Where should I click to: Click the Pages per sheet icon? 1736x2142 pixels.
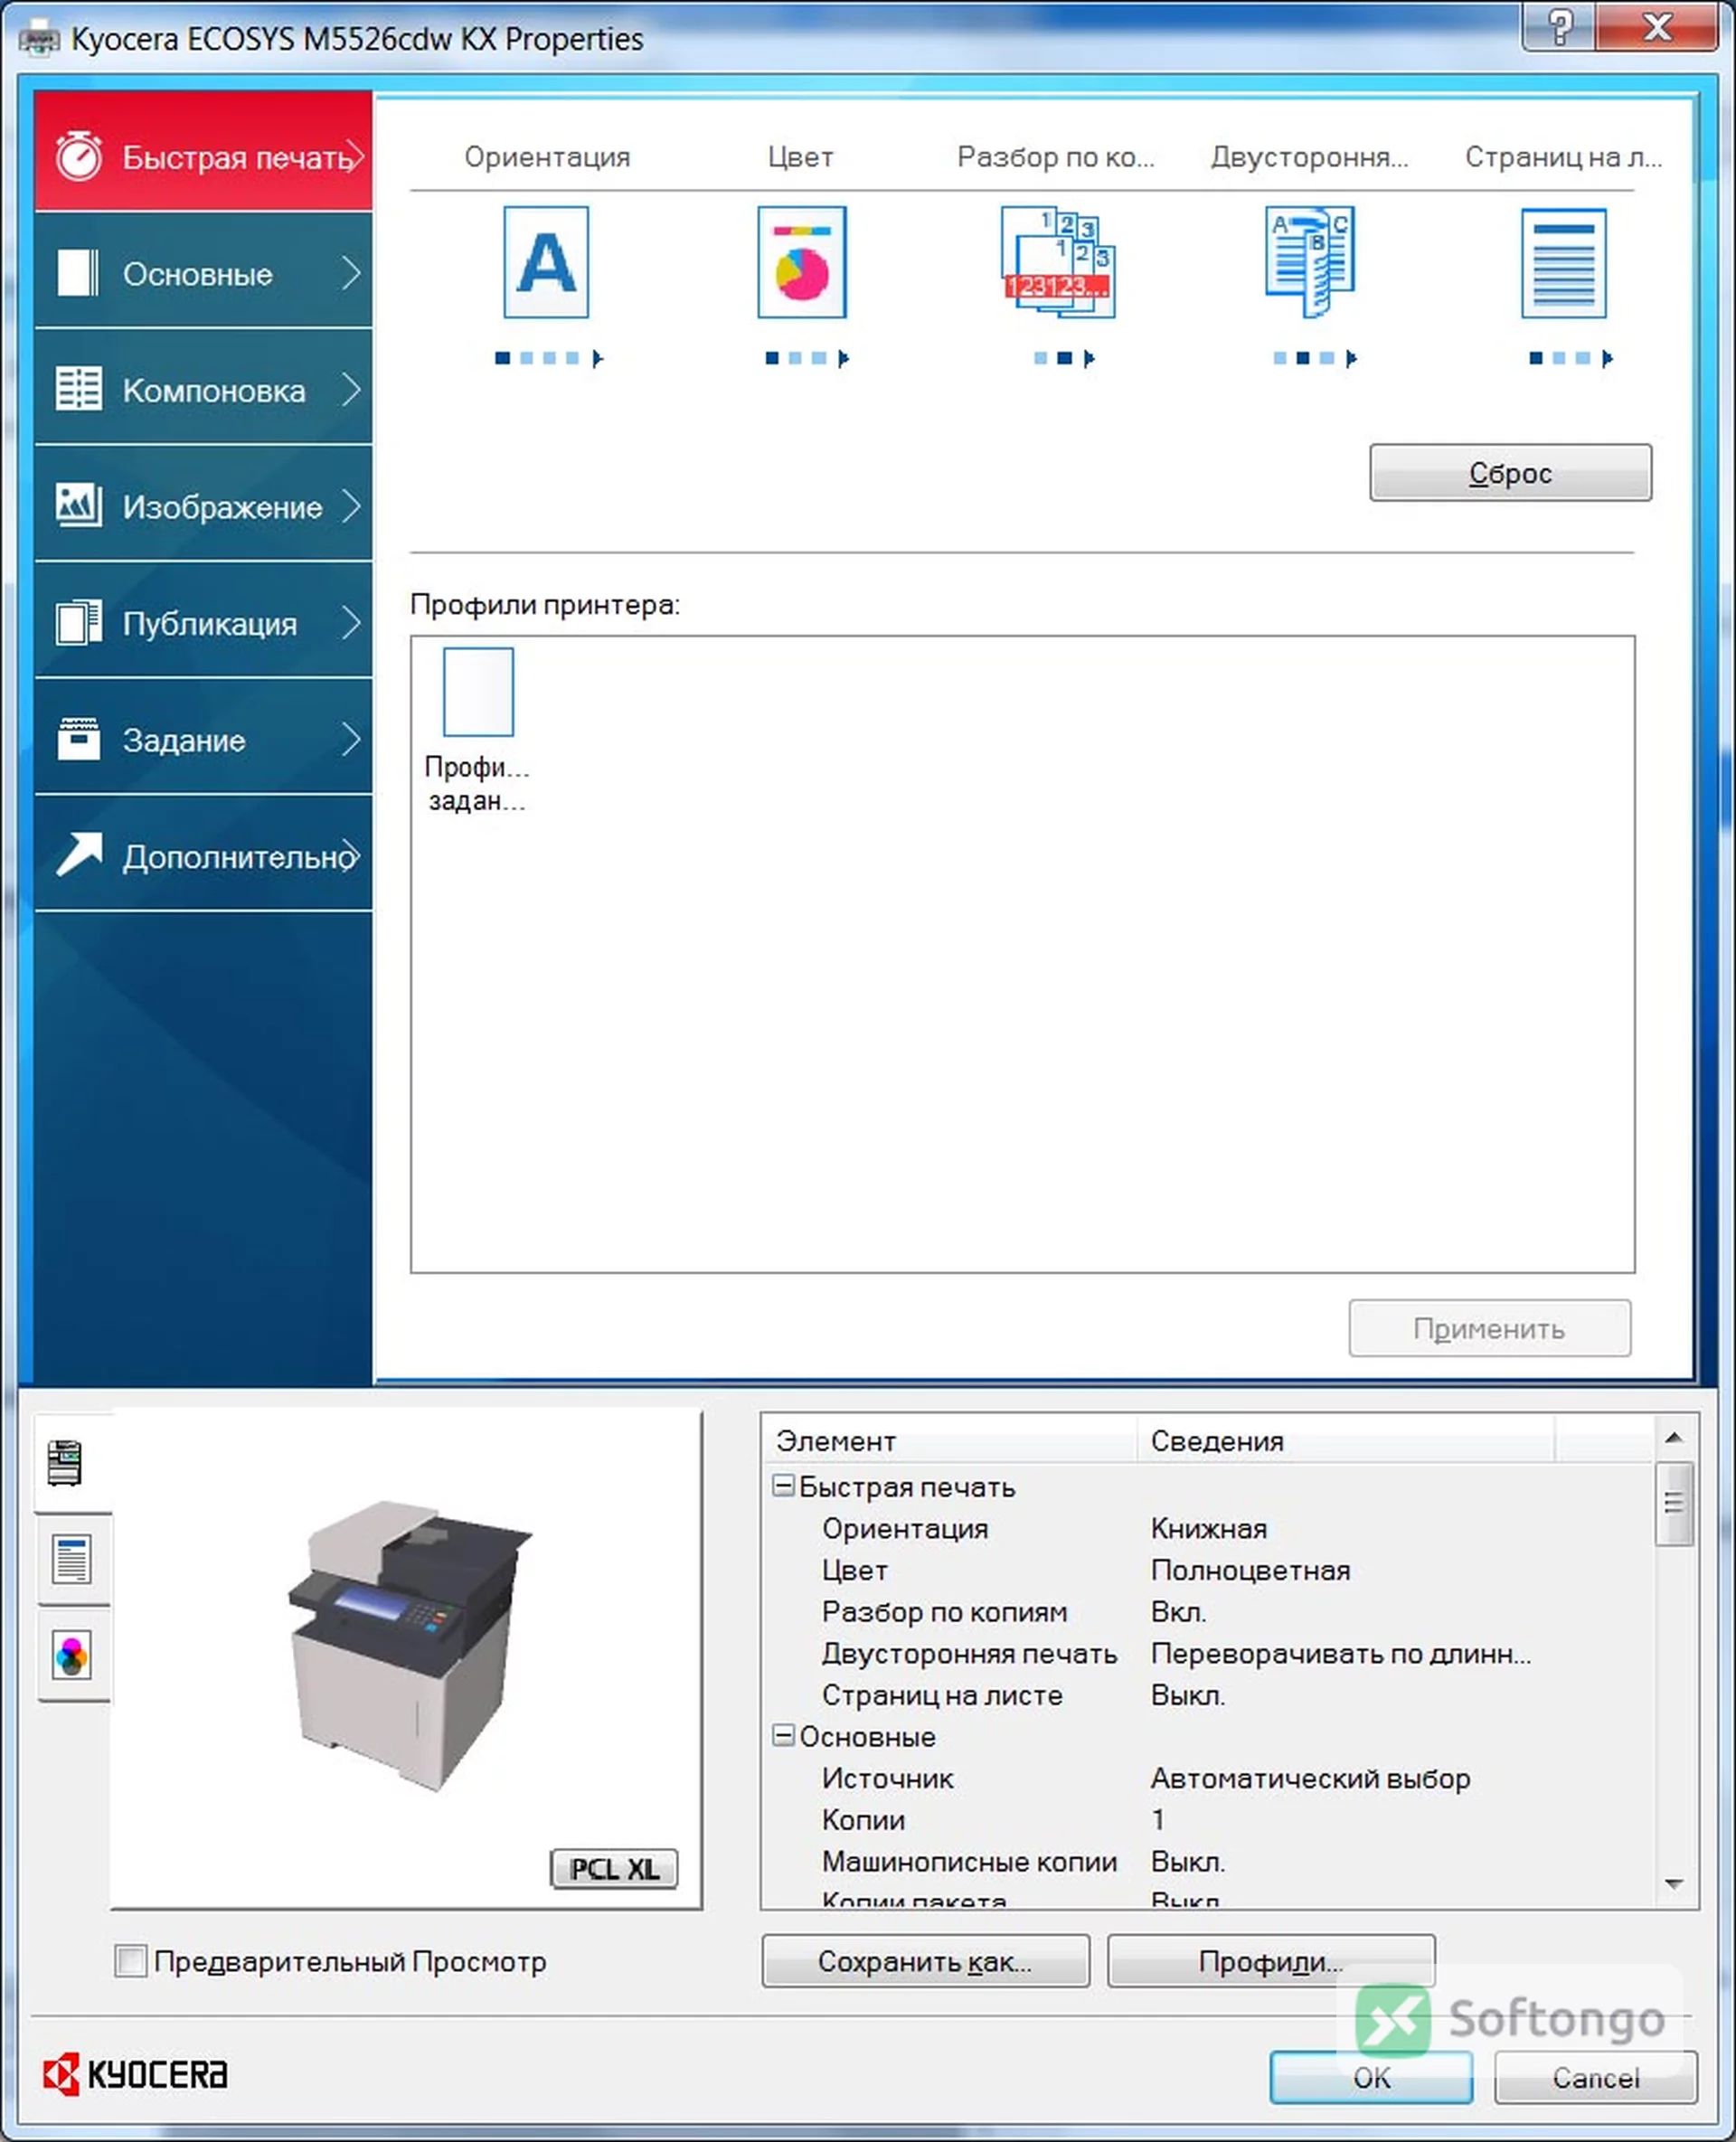(x=1564, y=263)
